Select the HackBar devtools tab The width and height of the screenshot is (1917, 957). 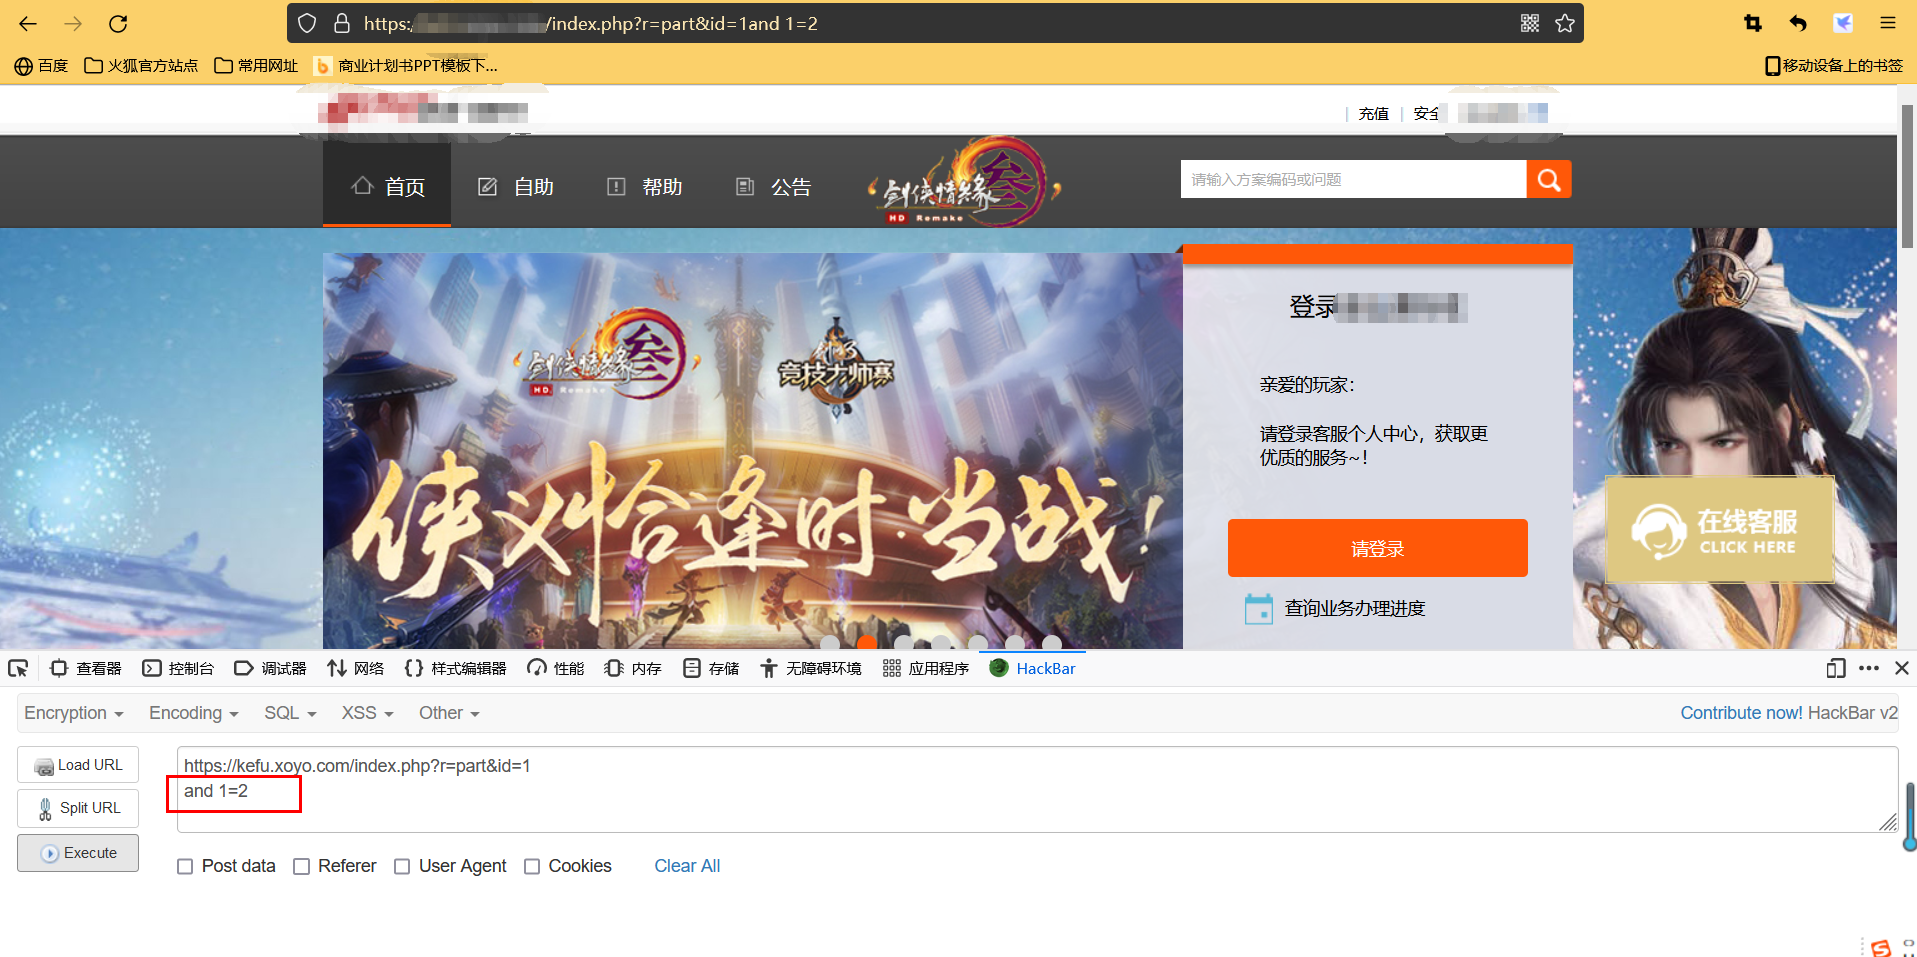click(1032, 668)
